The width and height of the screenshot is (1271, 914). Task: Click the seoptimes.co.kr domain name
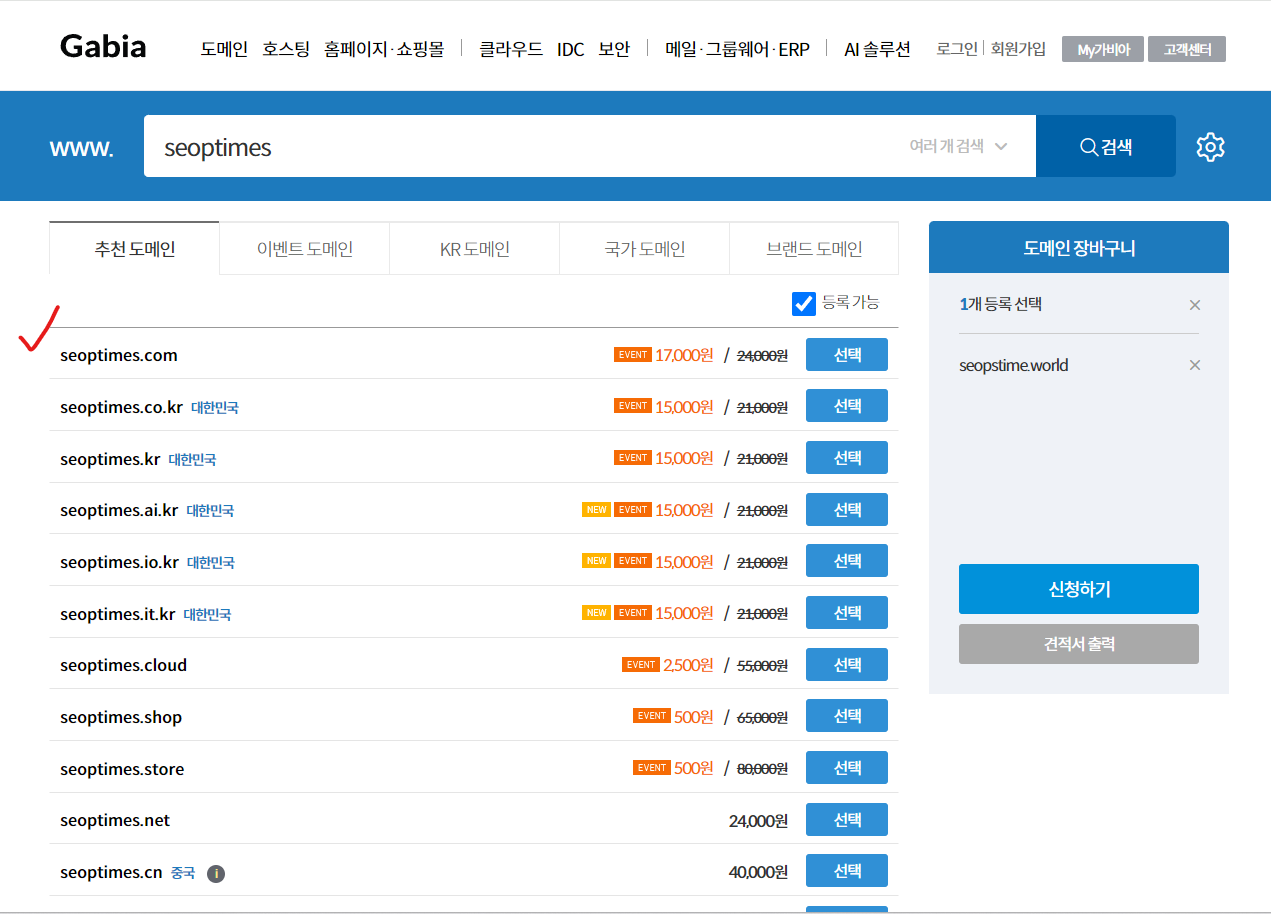121,407
